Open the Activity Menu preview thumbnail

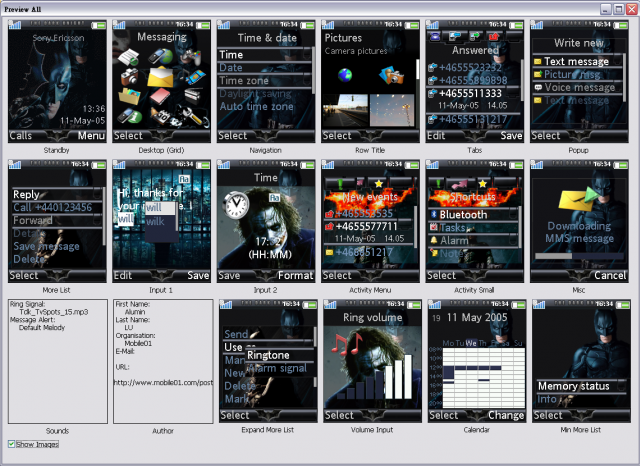coord(371,221)
